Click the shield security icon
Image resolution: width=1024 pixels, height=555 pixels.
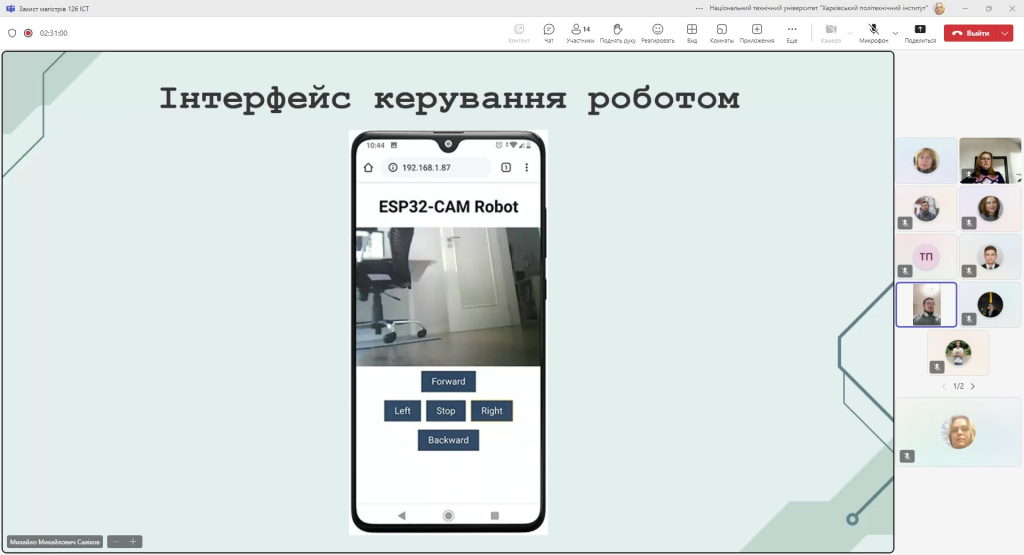pyautogui.click(x=12, y=33)
